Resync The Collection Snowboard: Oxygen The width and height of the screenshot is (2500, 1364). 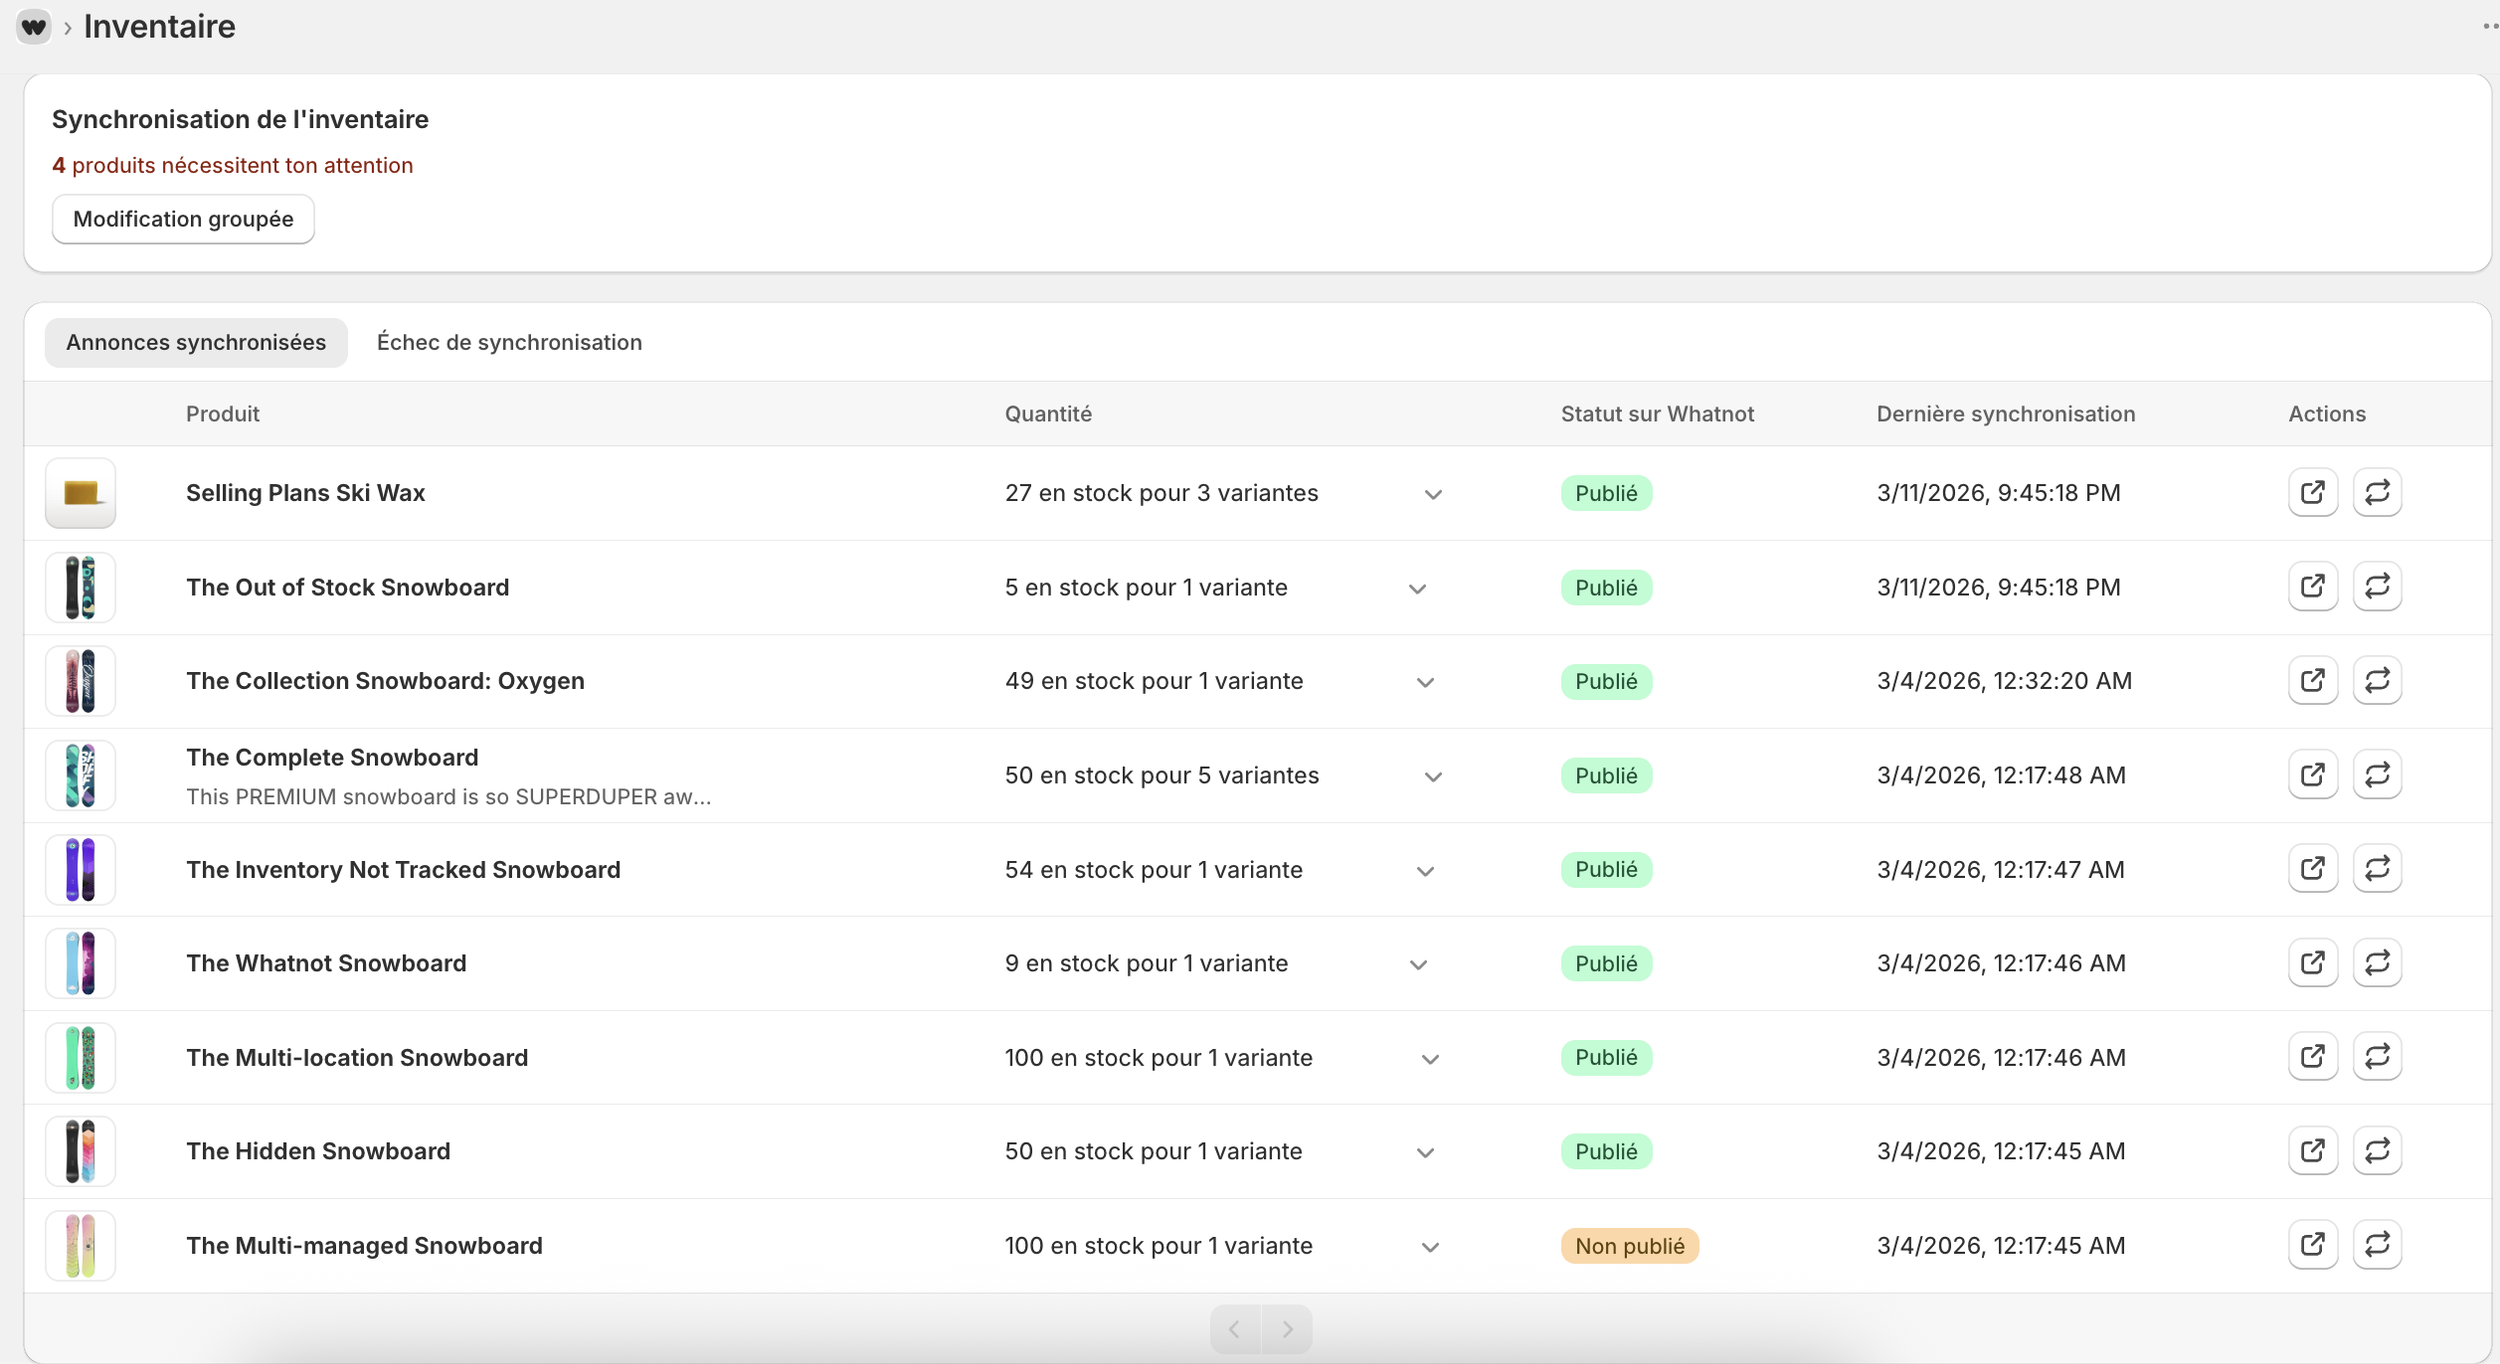coord(2376,680)
